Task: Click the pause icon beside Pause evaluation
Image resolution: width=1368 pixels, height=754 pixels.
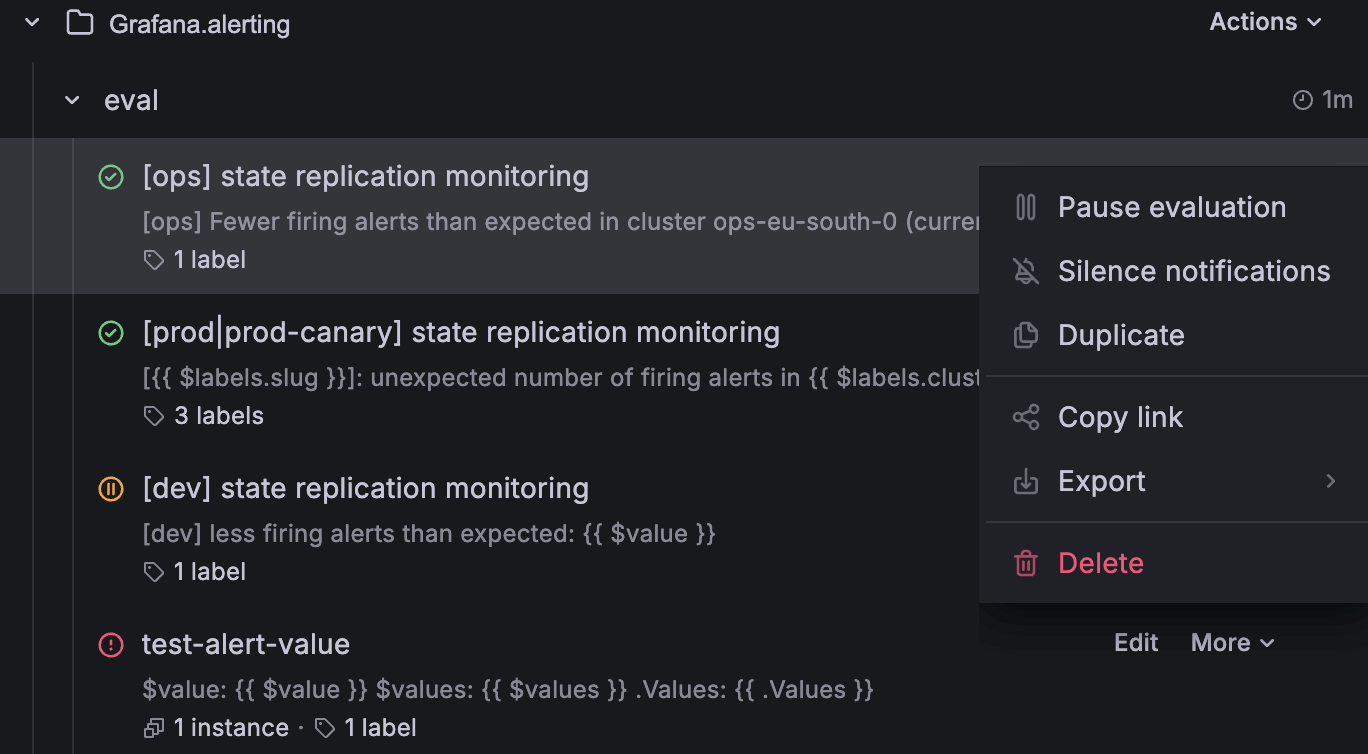Action: point(1025,206)
